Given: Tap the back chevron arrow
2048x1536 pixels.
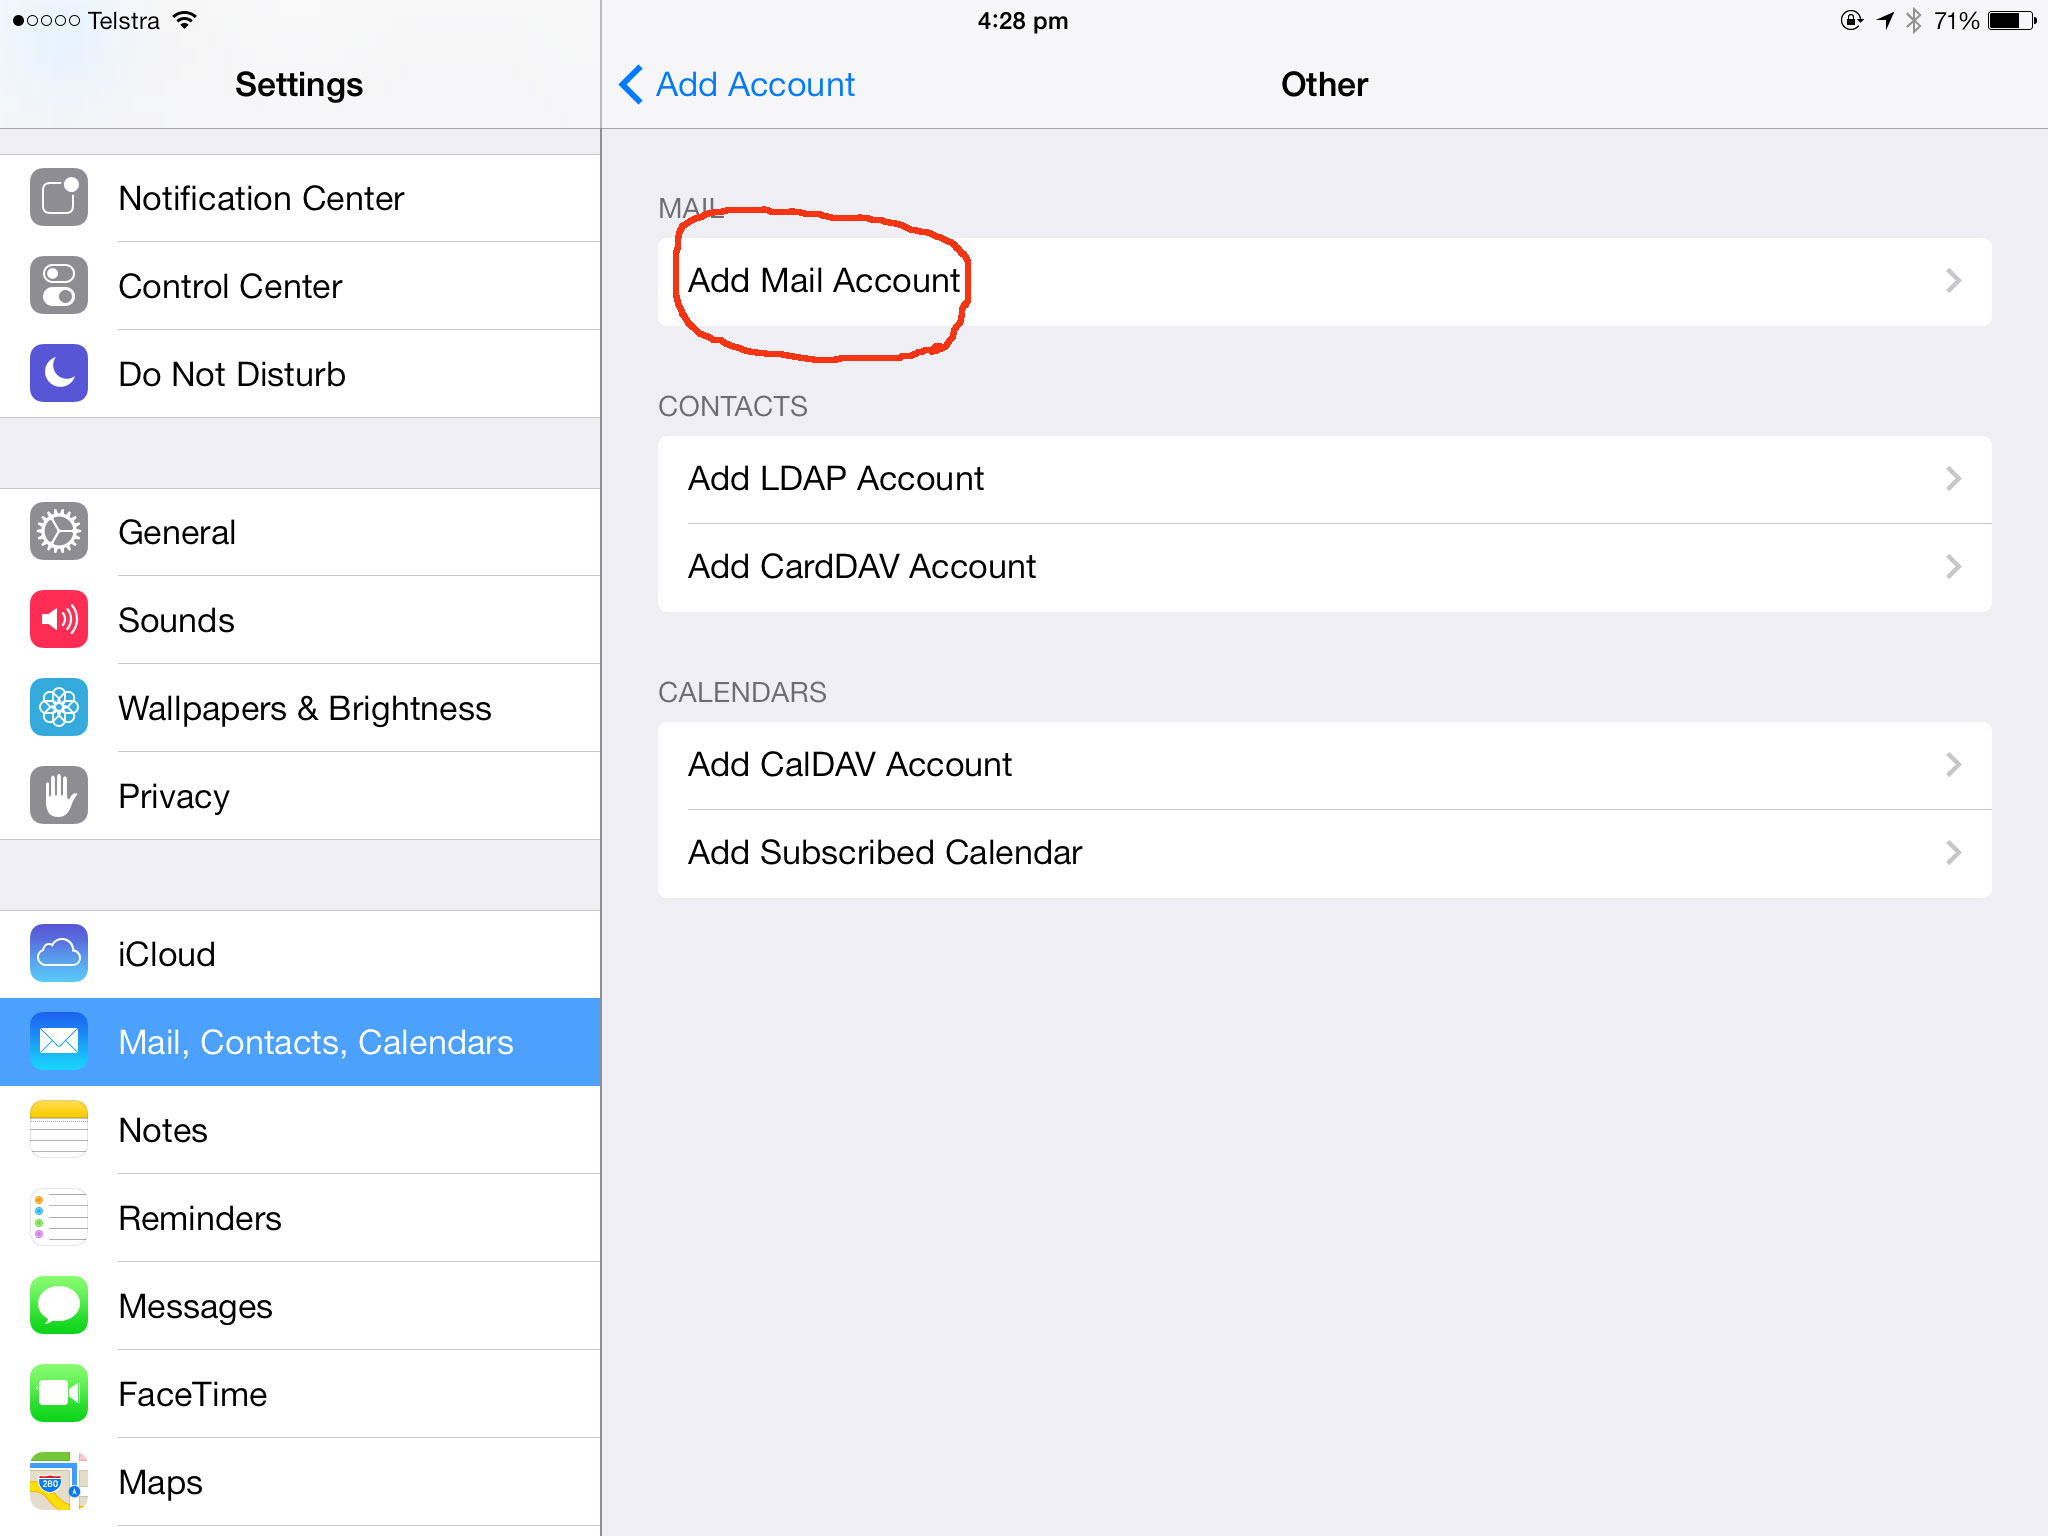Looking at the screenshot, I should click(x=631, y=84).
